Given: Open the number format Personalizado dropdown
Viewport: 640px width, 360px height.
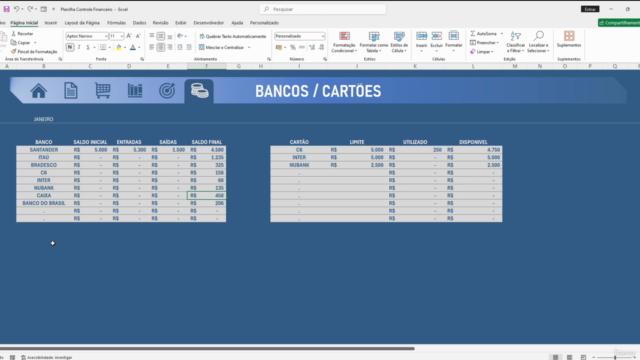Looking at the screenshot, I should point(322,36).
